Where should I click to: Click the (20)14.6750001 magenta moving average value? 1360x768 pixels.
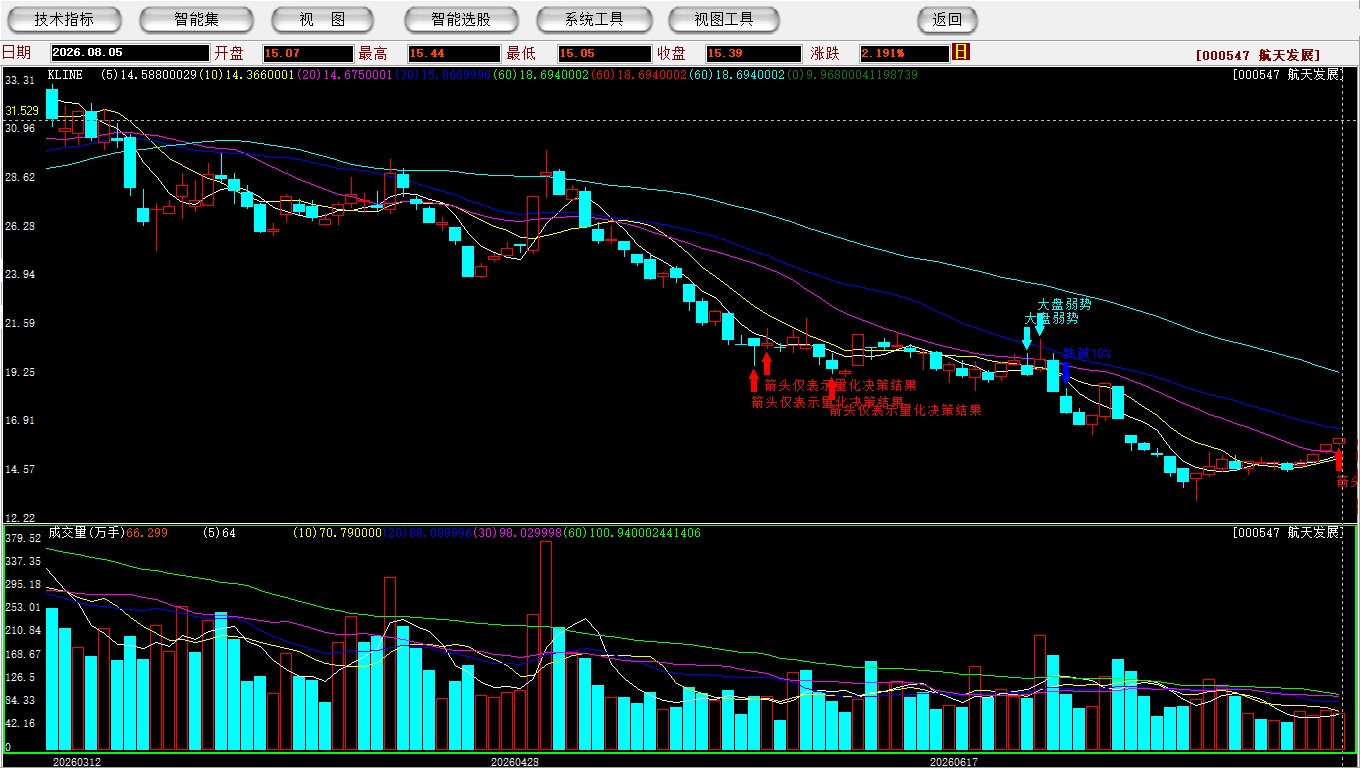(346, 75)
